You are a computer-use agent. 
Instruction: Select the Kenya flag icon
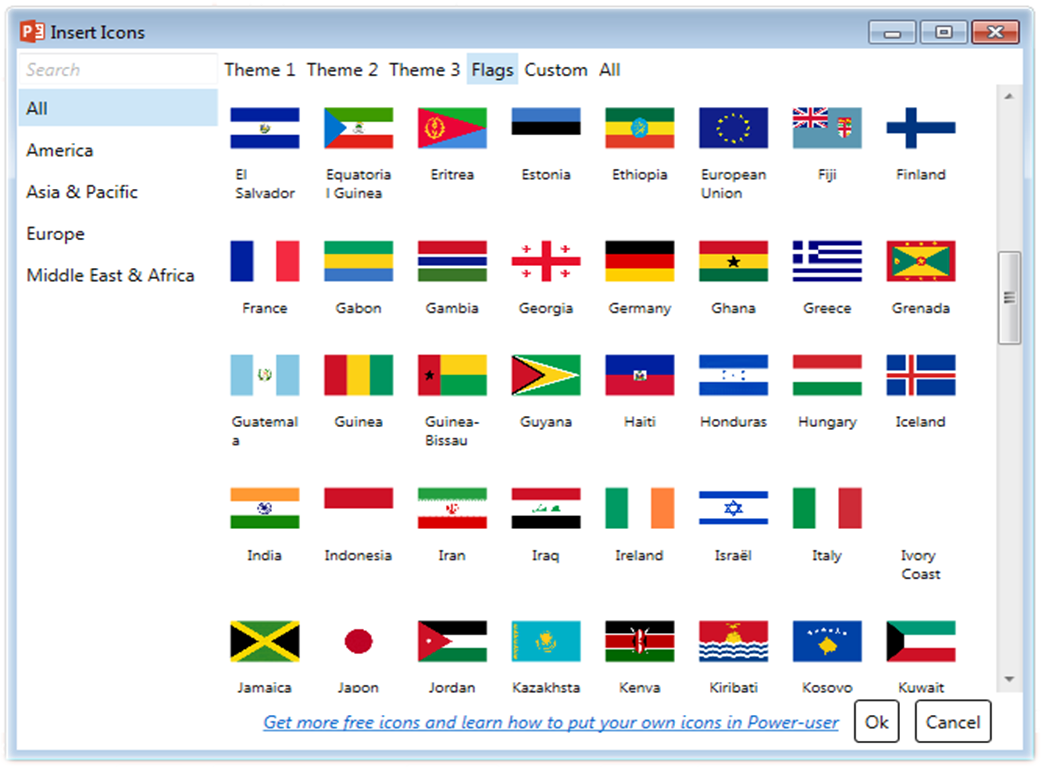click(640, 641)
